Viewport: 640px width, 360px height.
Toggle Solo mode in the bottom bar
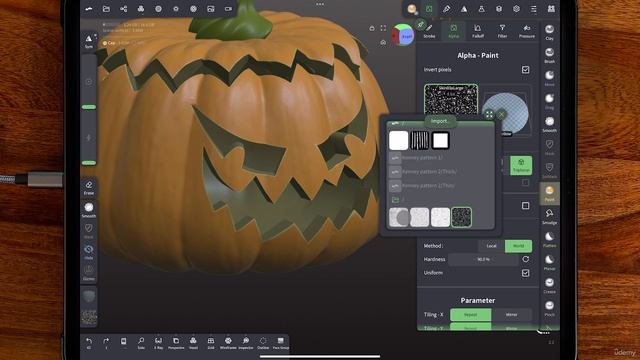141,343
